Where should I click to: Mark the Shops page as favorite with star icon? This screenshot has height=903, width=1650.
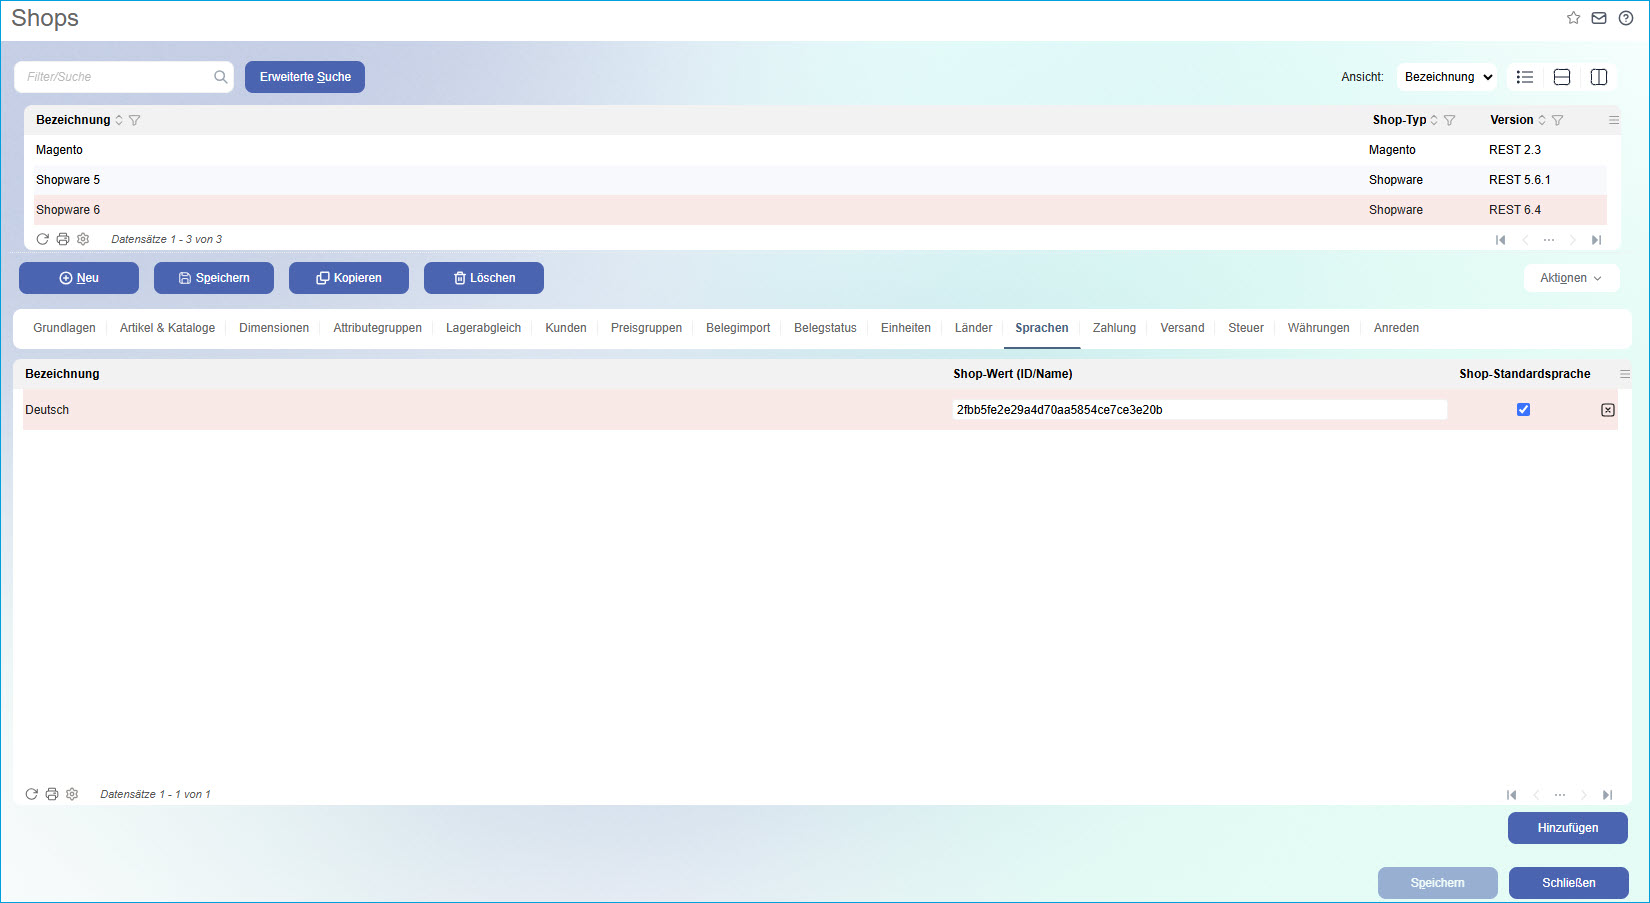(1573, 18)
